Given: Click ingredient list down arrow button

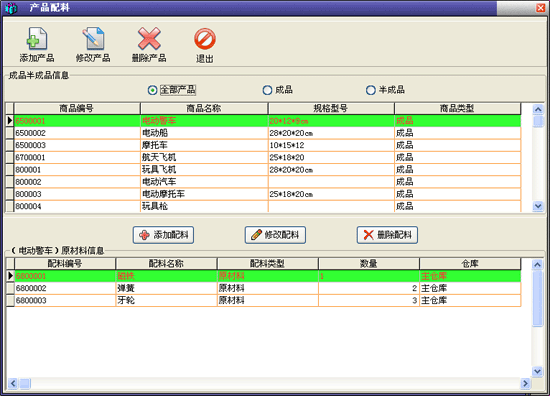Looking at the screenshot, I should click(x=537, y=371).
